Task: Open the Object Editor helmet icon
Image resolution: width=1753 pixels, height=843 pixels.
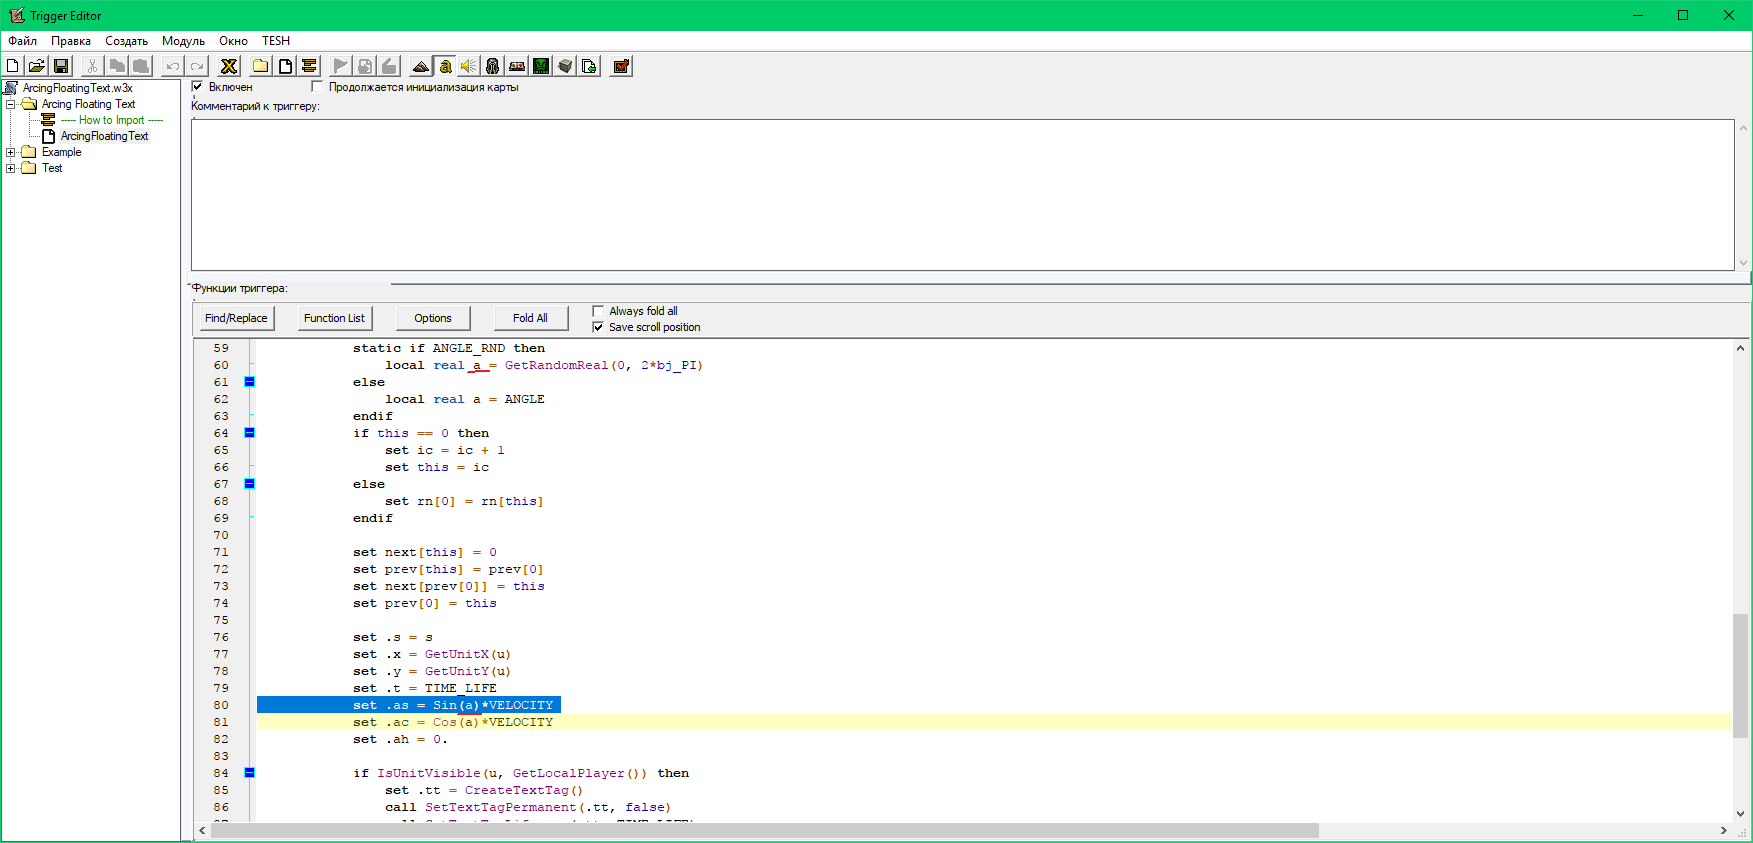Action: [x=492, y=66]
